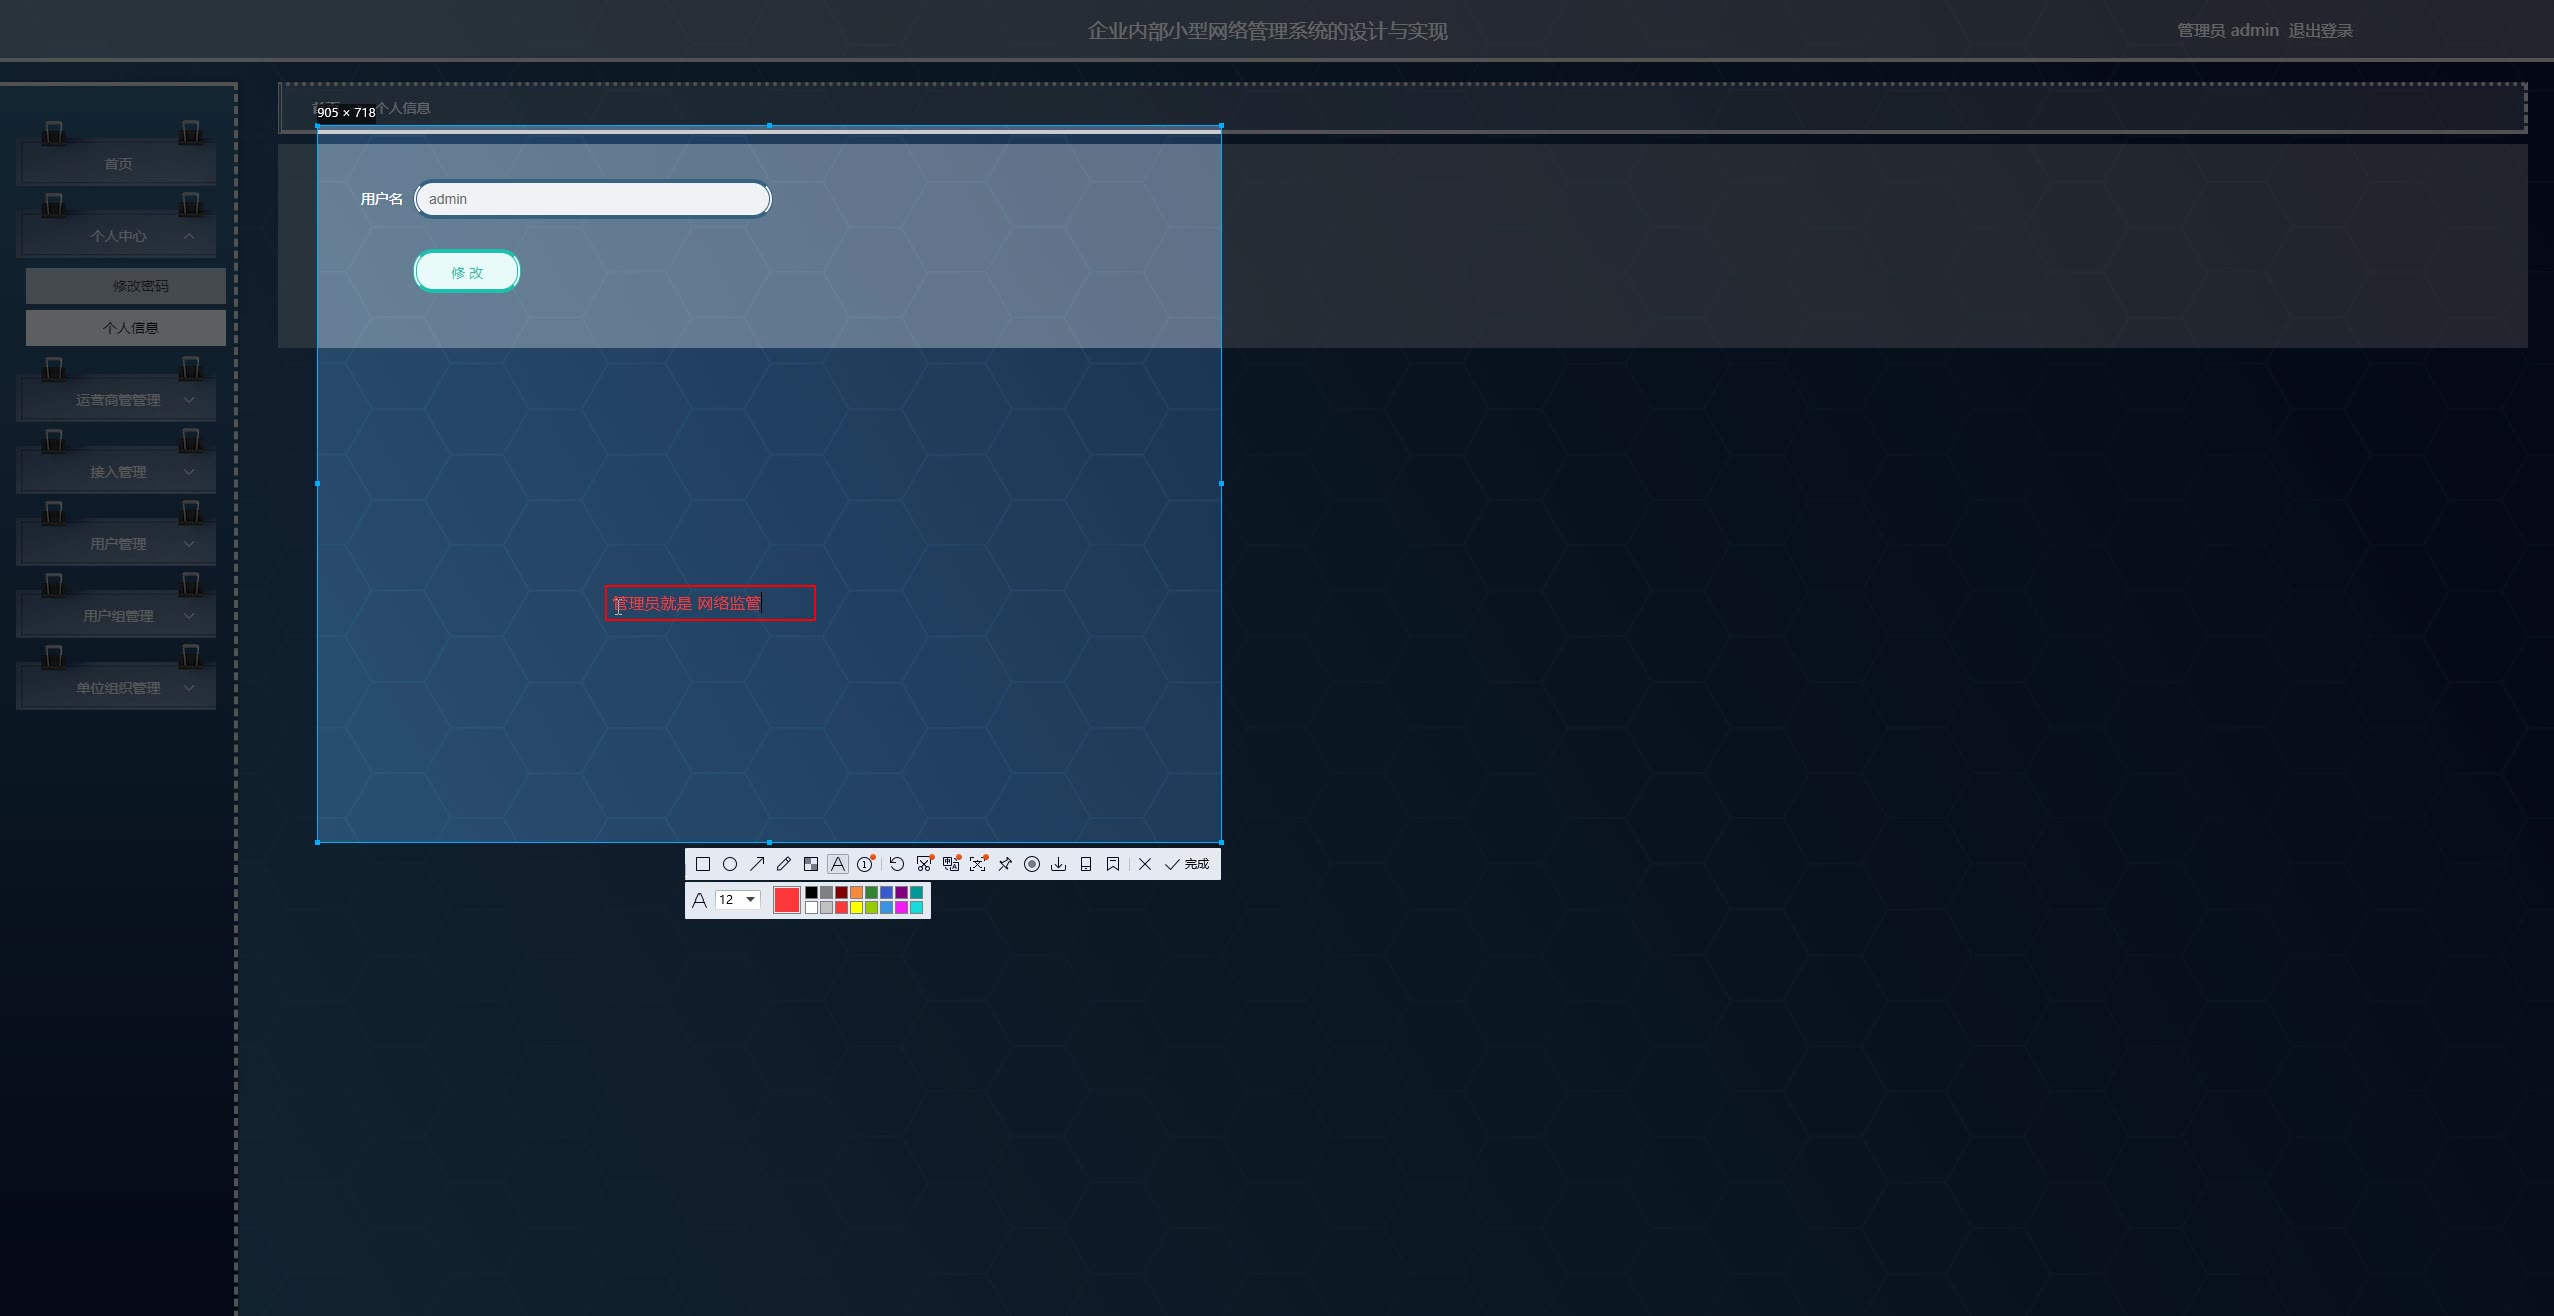Click the undo annotation icon
2554x1316 pixels.
pyautogui.click(x=897, y=864)
